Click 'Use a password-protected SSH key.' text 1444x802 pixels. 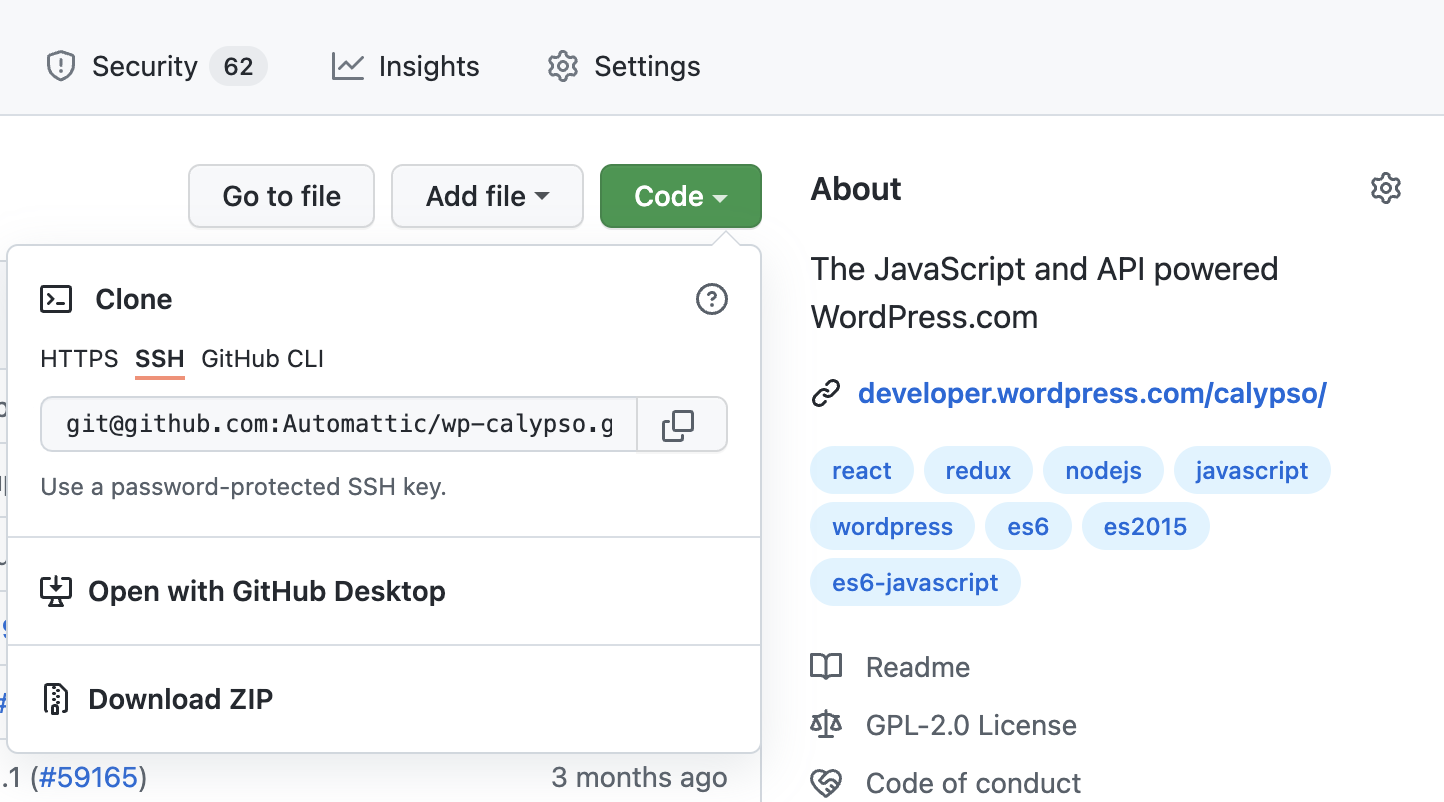coord(243,487)
